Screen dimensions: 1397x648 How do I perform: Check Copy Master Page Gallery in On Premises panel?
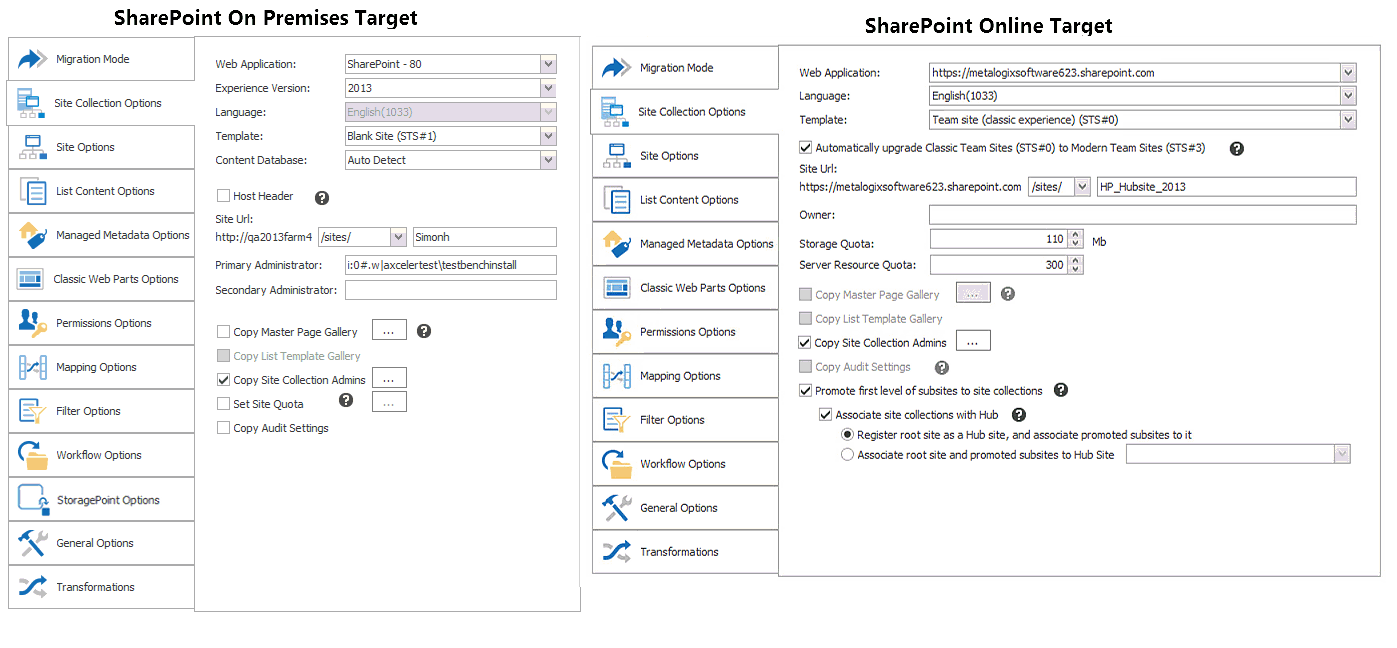pos(224,332)
